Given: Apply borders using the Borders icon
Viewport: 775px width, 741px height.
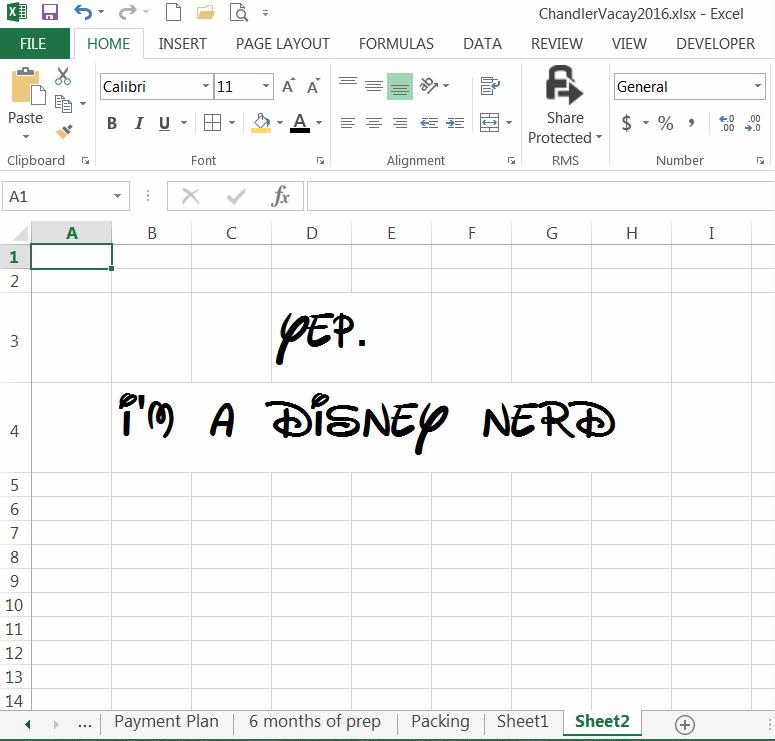Looking at the screenshot, I should 213,123.
